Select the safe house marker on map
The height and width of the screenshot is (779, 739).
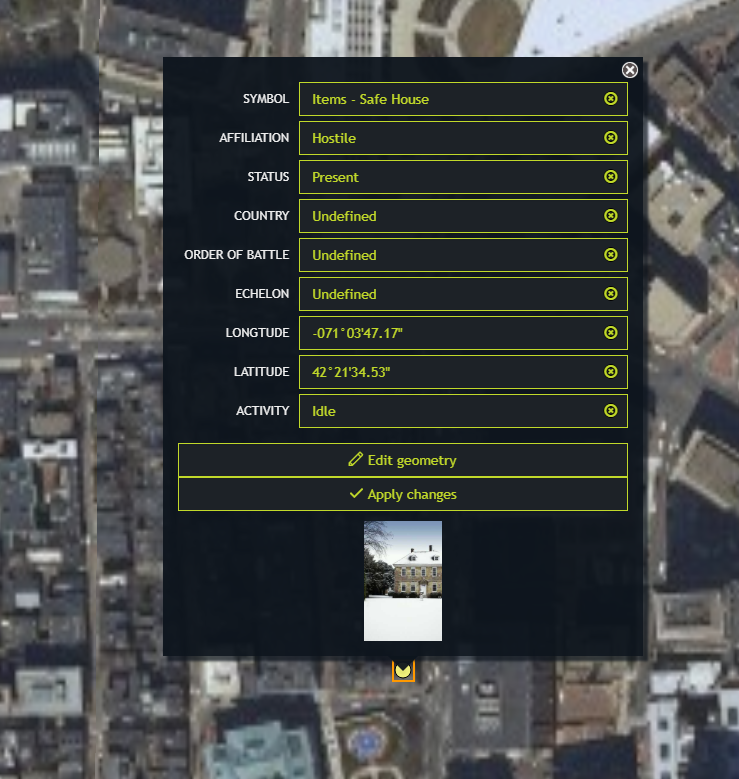[403, 670]
